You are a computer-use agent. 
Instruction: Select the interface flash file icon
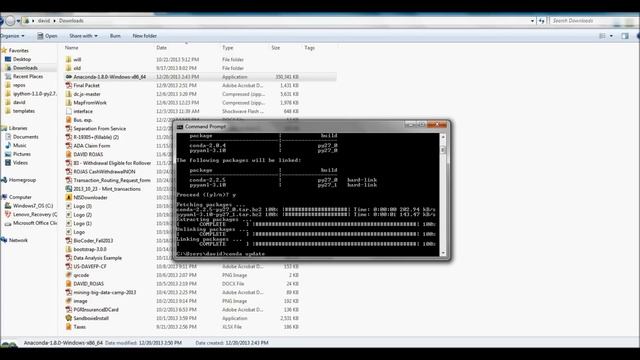(69, 111)
